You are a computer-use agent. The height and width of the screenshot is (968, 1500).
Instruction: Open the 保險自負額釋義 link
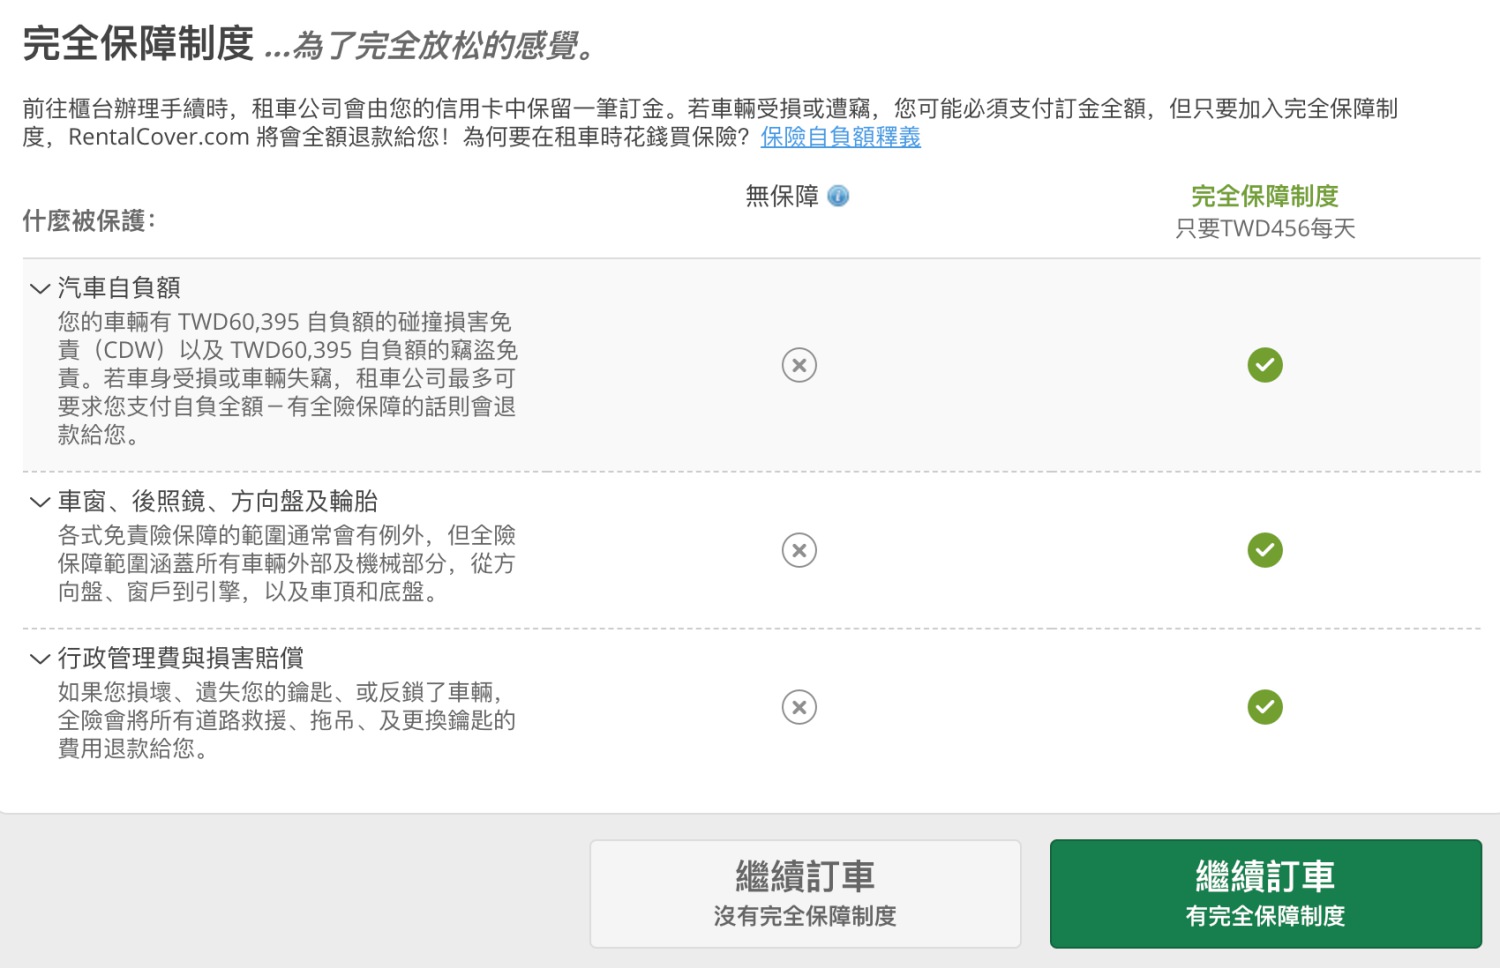pyautogui.click(x=840, y=137)
